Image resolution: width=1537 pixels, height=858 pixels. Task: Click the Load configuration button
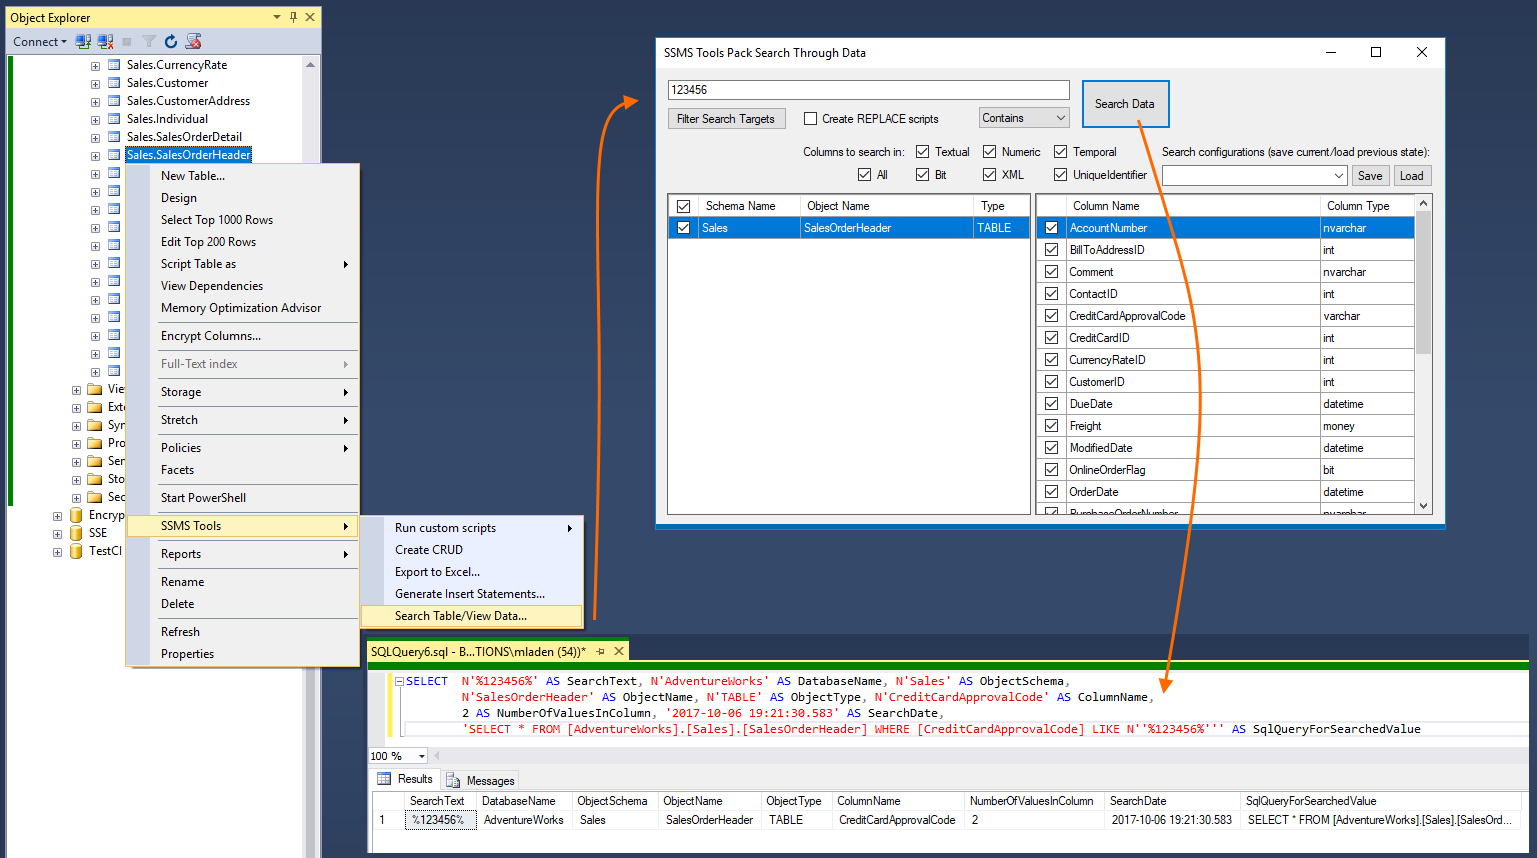(x=1411, y=176)
